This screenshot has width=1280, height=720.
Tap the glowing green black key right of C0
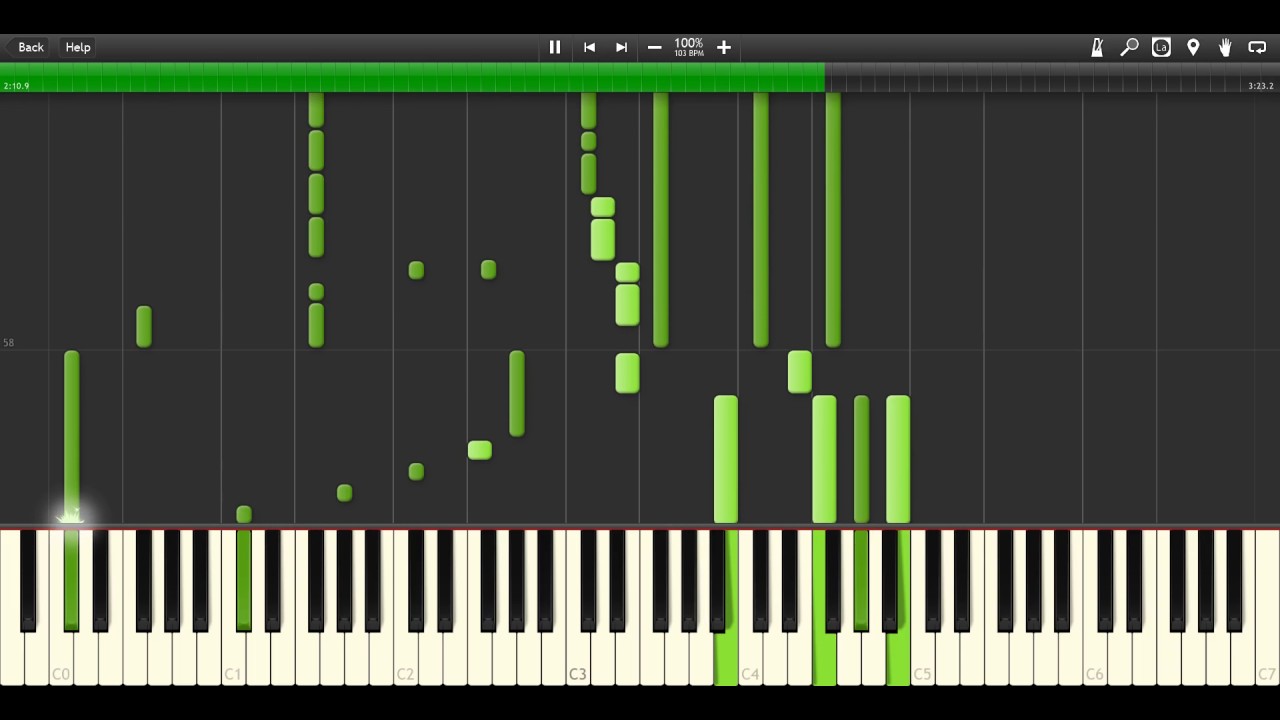pos(71,580)
